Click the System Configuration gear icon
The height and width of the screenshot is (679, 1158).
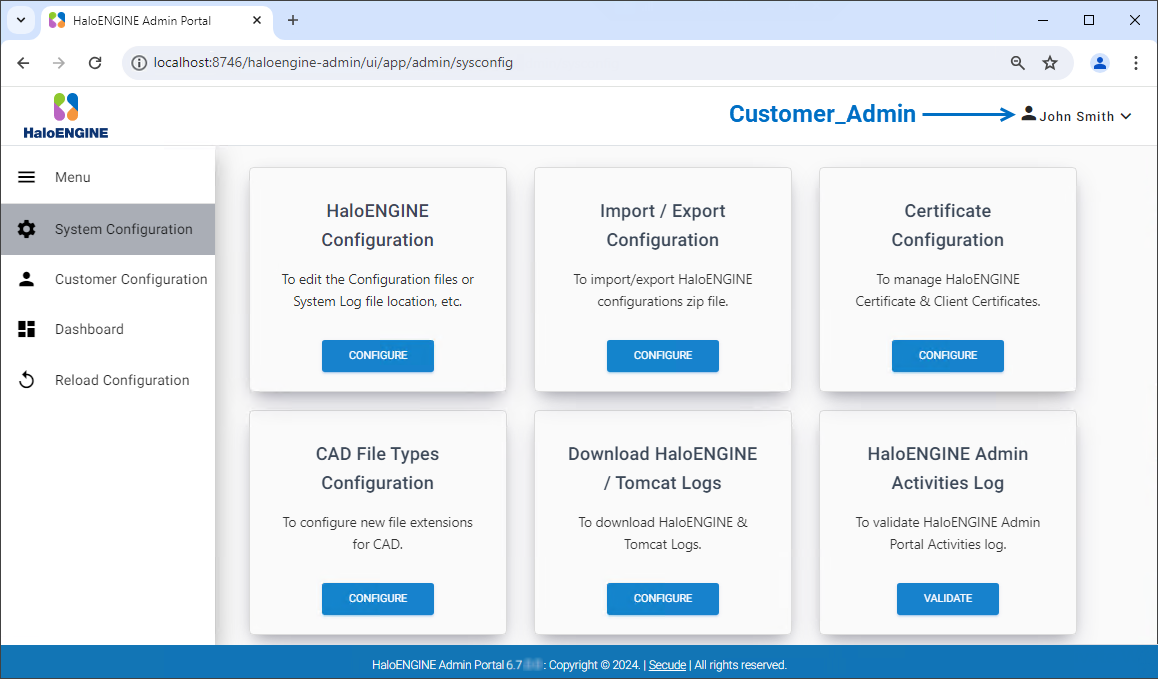point(27,229)
